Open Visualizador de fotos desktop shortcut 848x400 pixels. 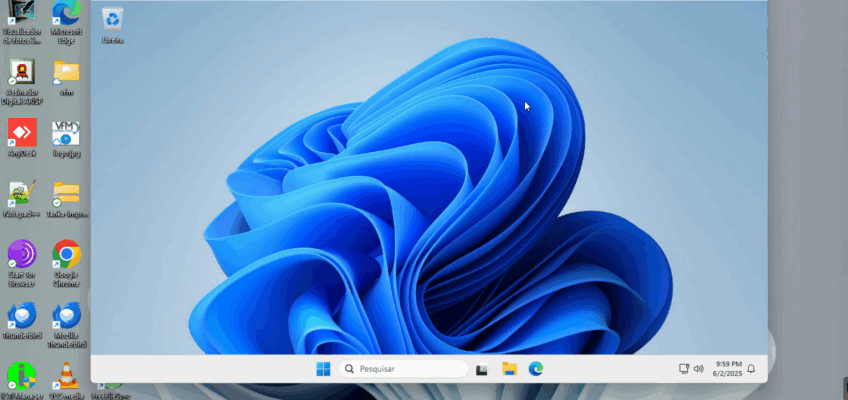coord(22,22)
